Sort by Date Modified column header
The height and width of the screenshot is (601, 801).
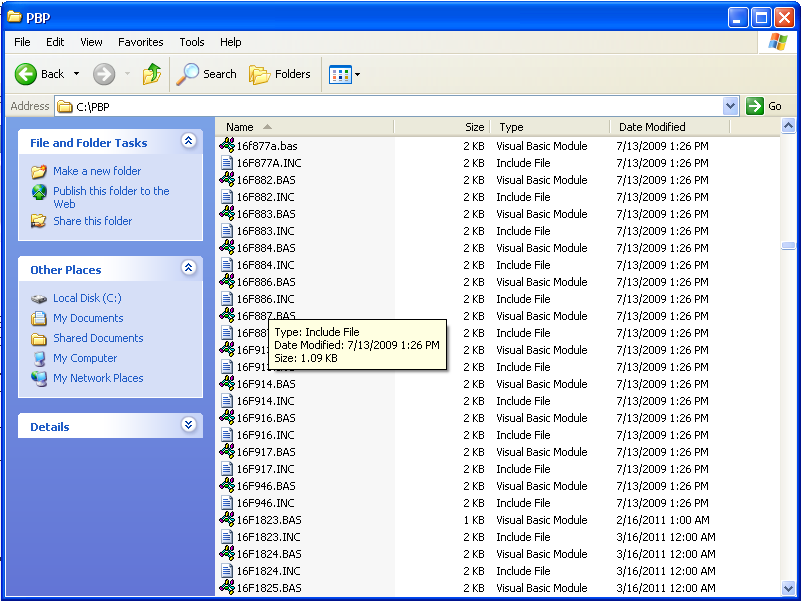pos(652,127)
